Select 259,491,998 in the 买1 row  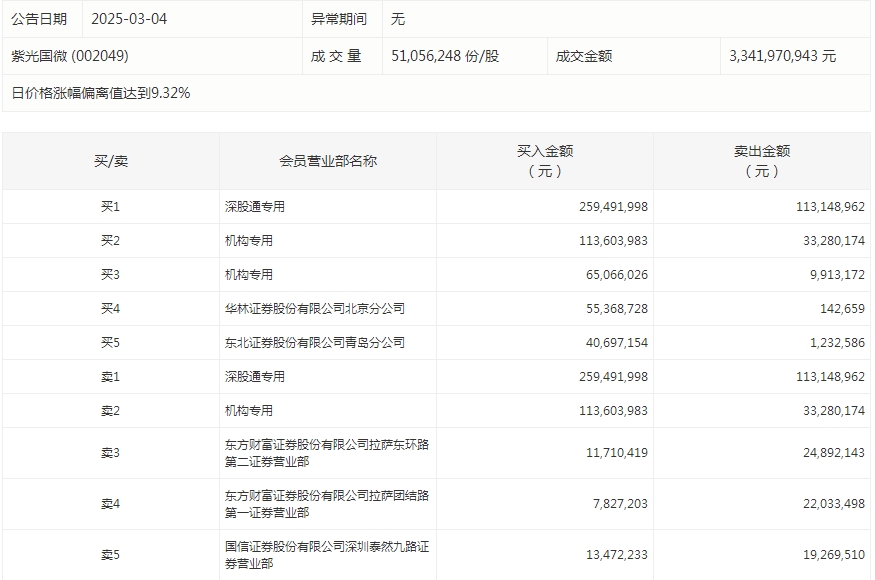point(613,207)
